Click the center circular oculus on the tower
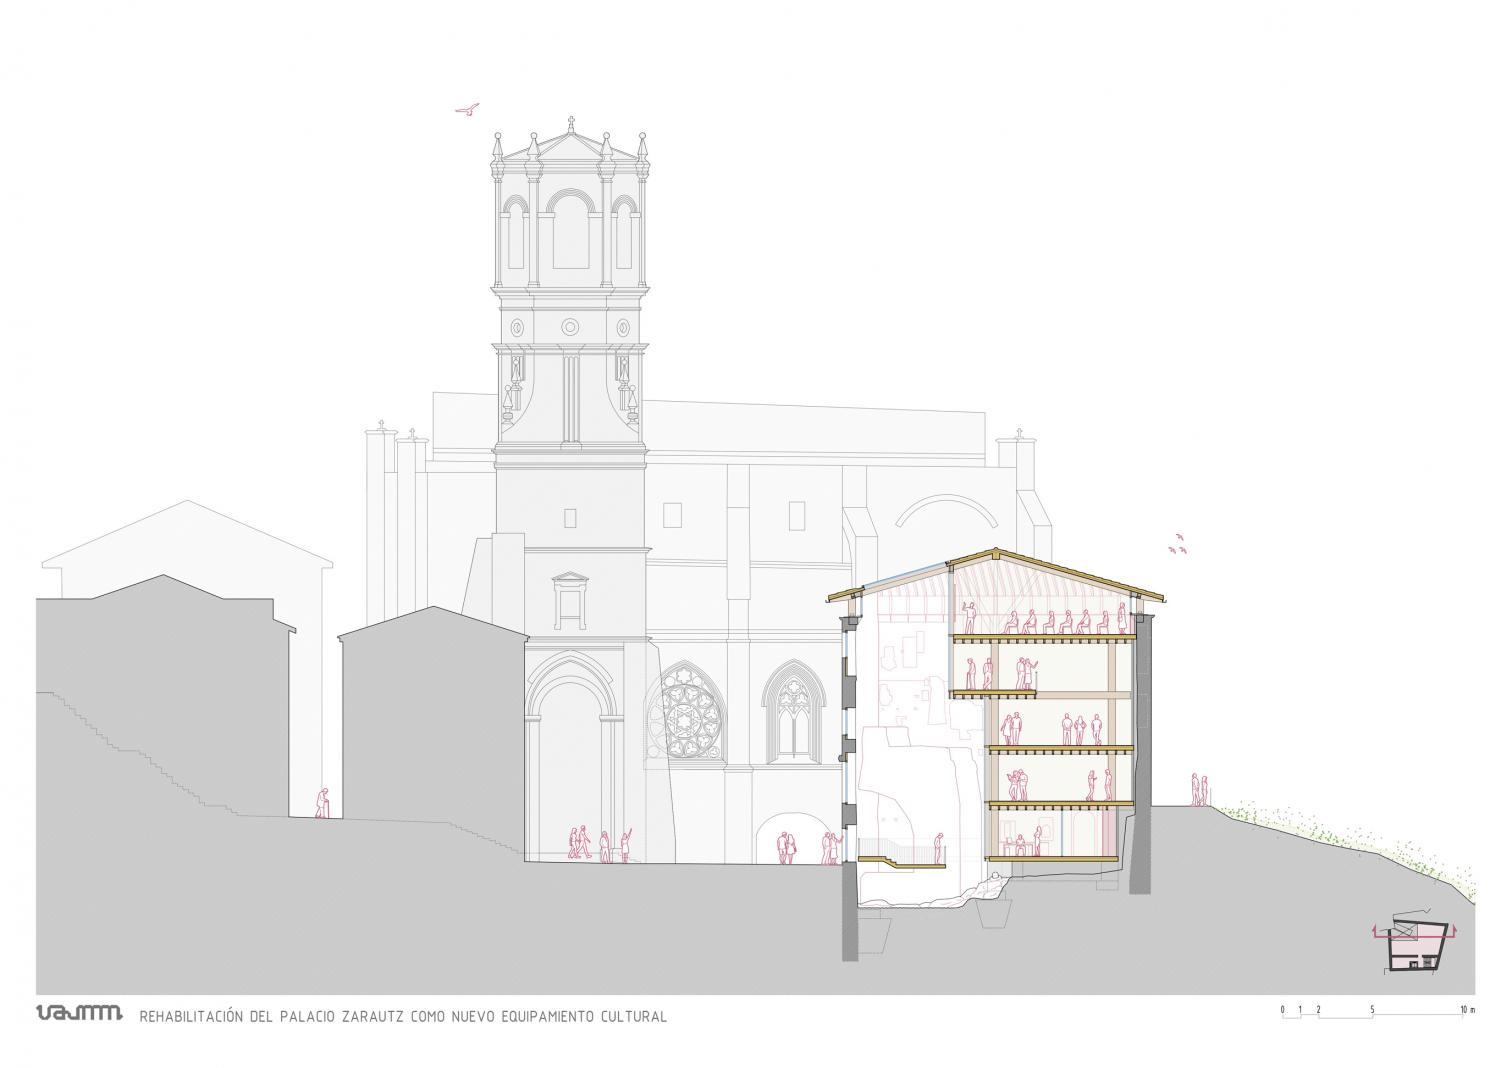This screenshot has height=1068, width=1512. point(570,327)
